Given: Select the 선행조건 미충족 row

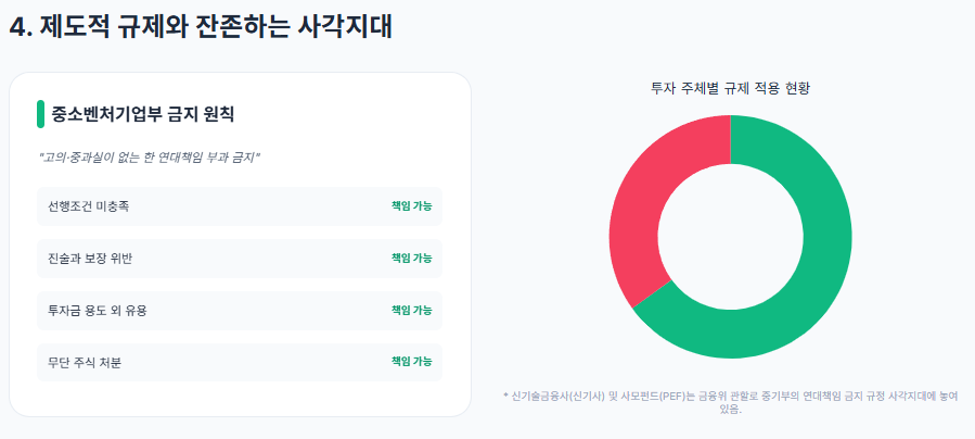Looking at the screenshot, I should (x=239, y=206).
